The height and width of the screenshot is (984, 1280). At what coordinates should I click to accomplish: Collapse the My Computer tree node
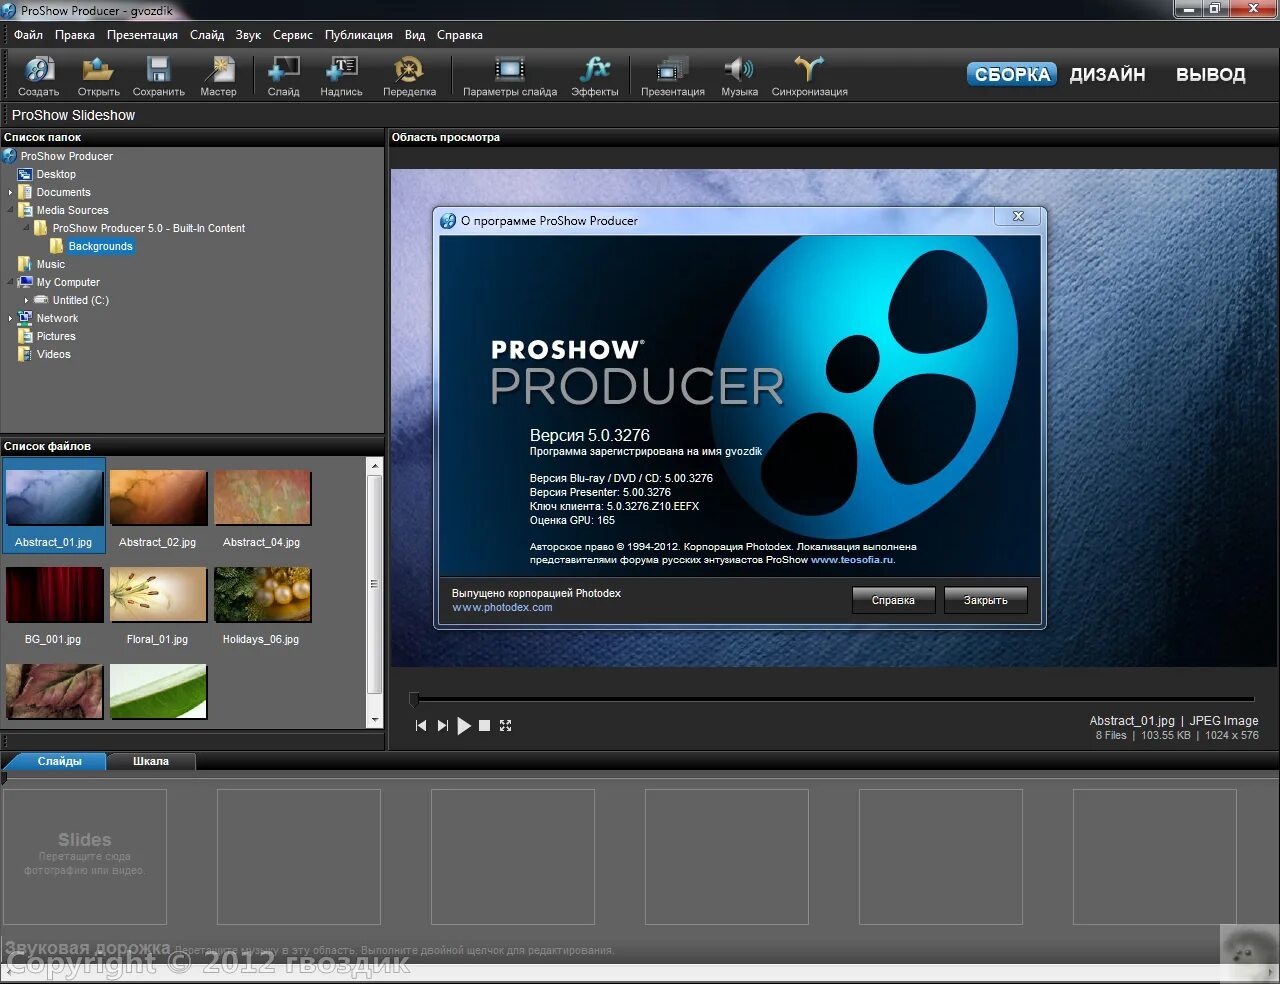point(10,282)
